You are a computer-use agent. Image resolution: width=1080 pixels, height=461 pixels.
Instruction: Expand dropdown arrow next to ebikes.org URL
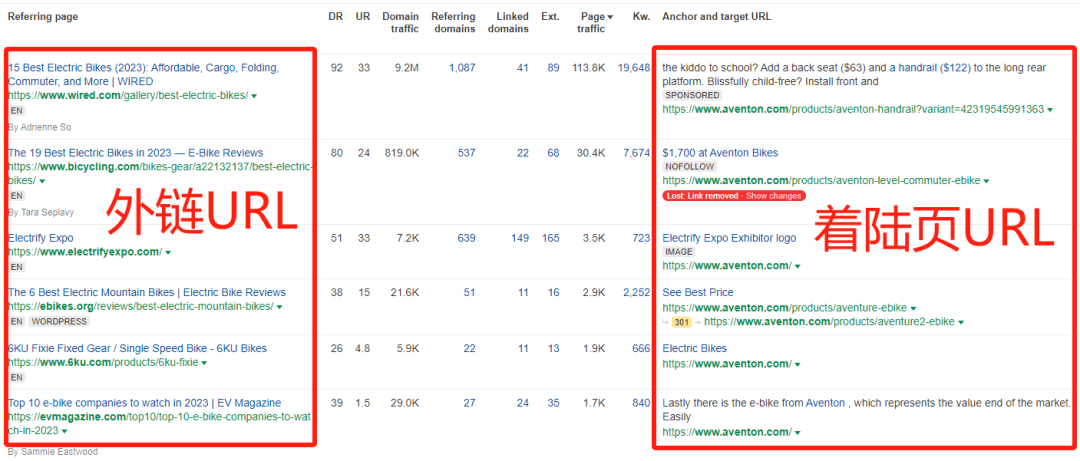[279, 307]
